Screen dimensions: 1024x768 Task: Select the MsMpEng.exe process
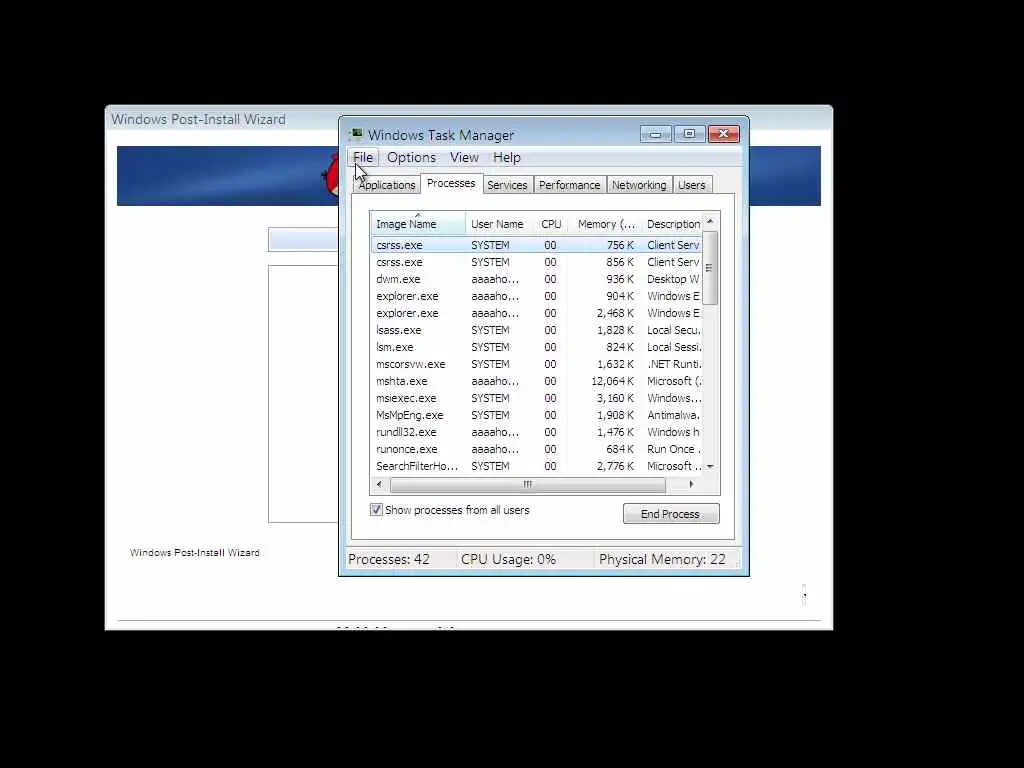click(538, 415)
